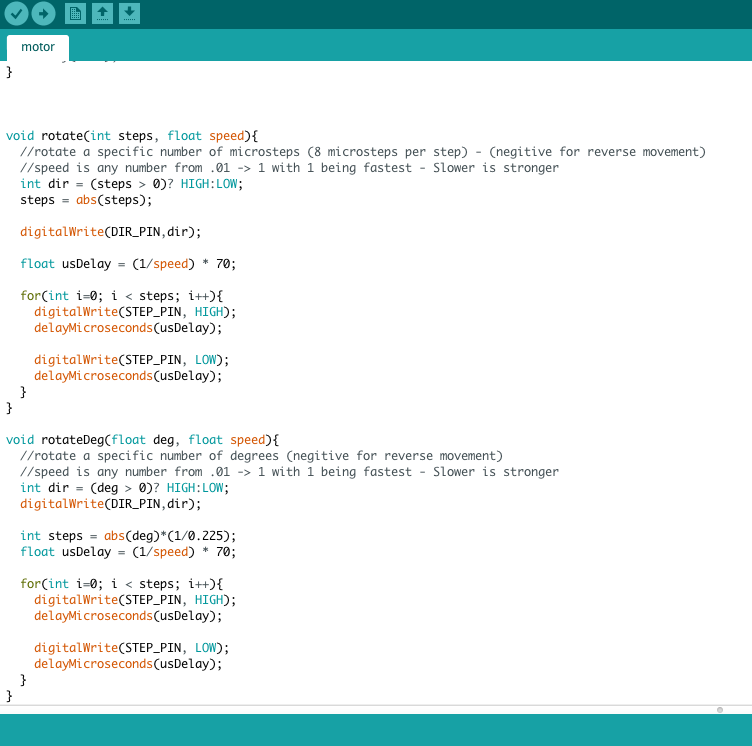Click the line 'int dir = (deg > 0)? HIGH:LOW;'
Viewport: 752px width, 746px height.
[125, 488]
